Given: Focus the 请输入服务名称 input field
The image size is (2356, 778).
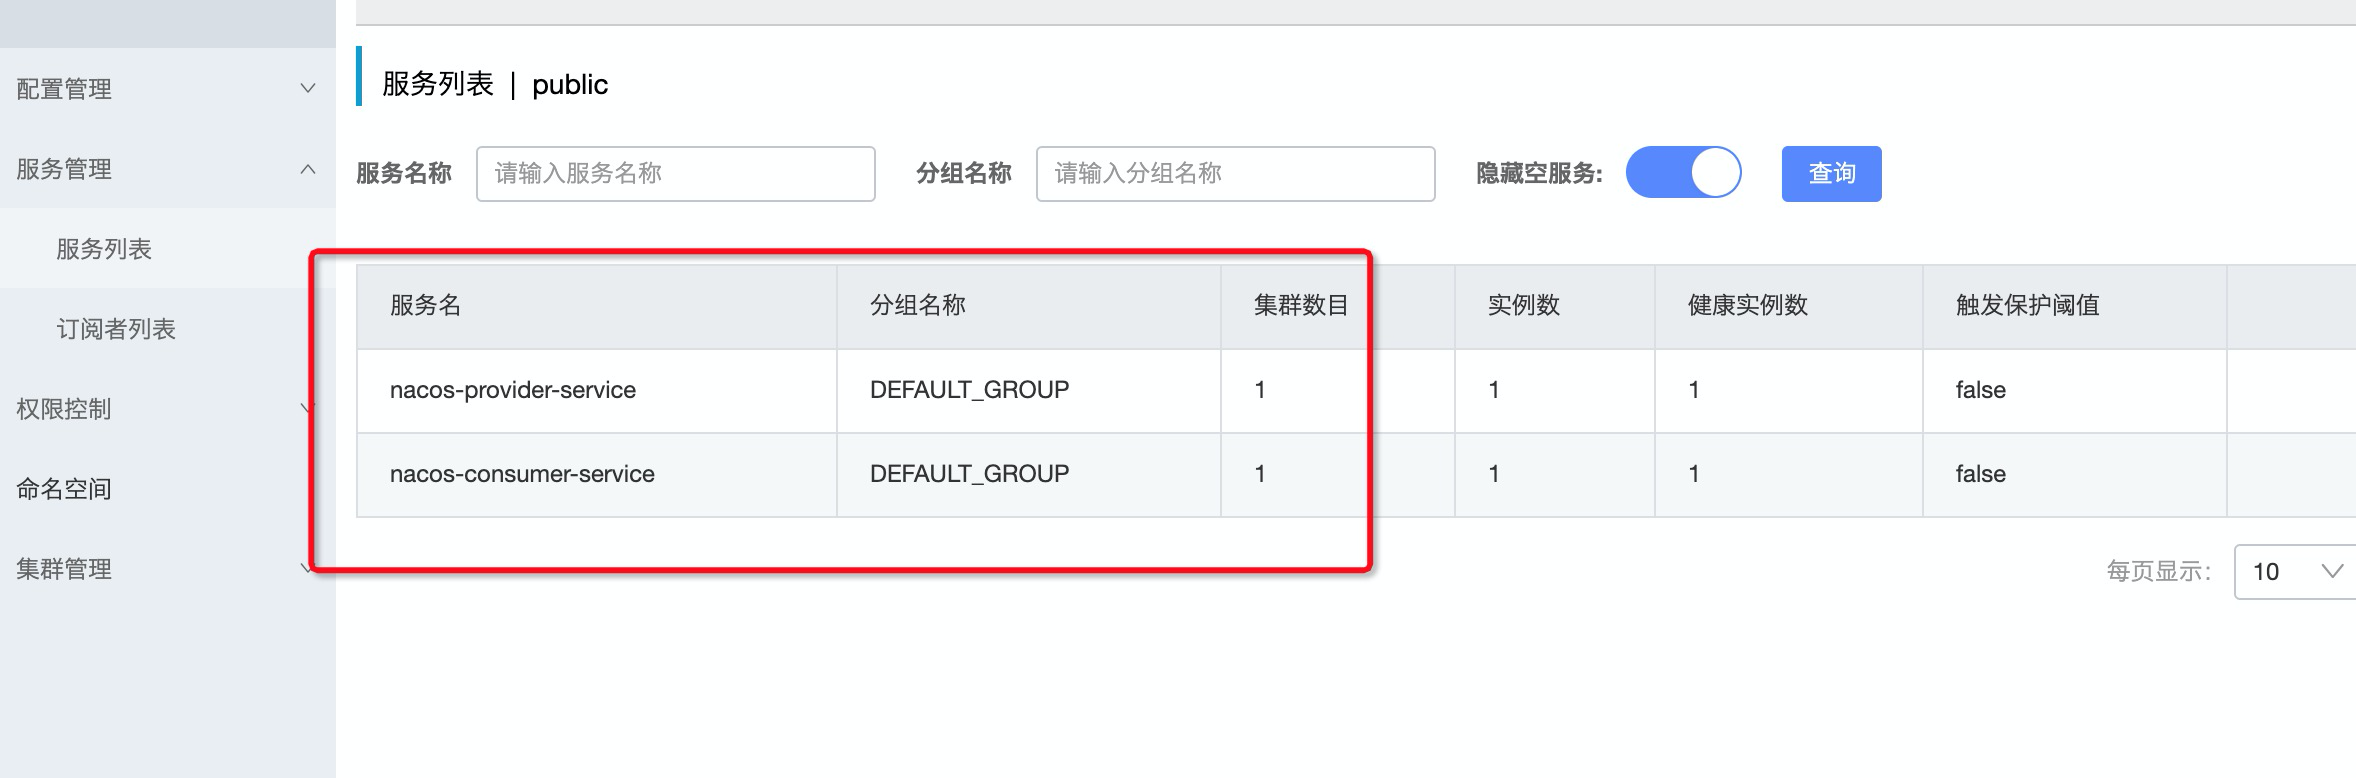Looking at the screenshot, I should [675, 174].
